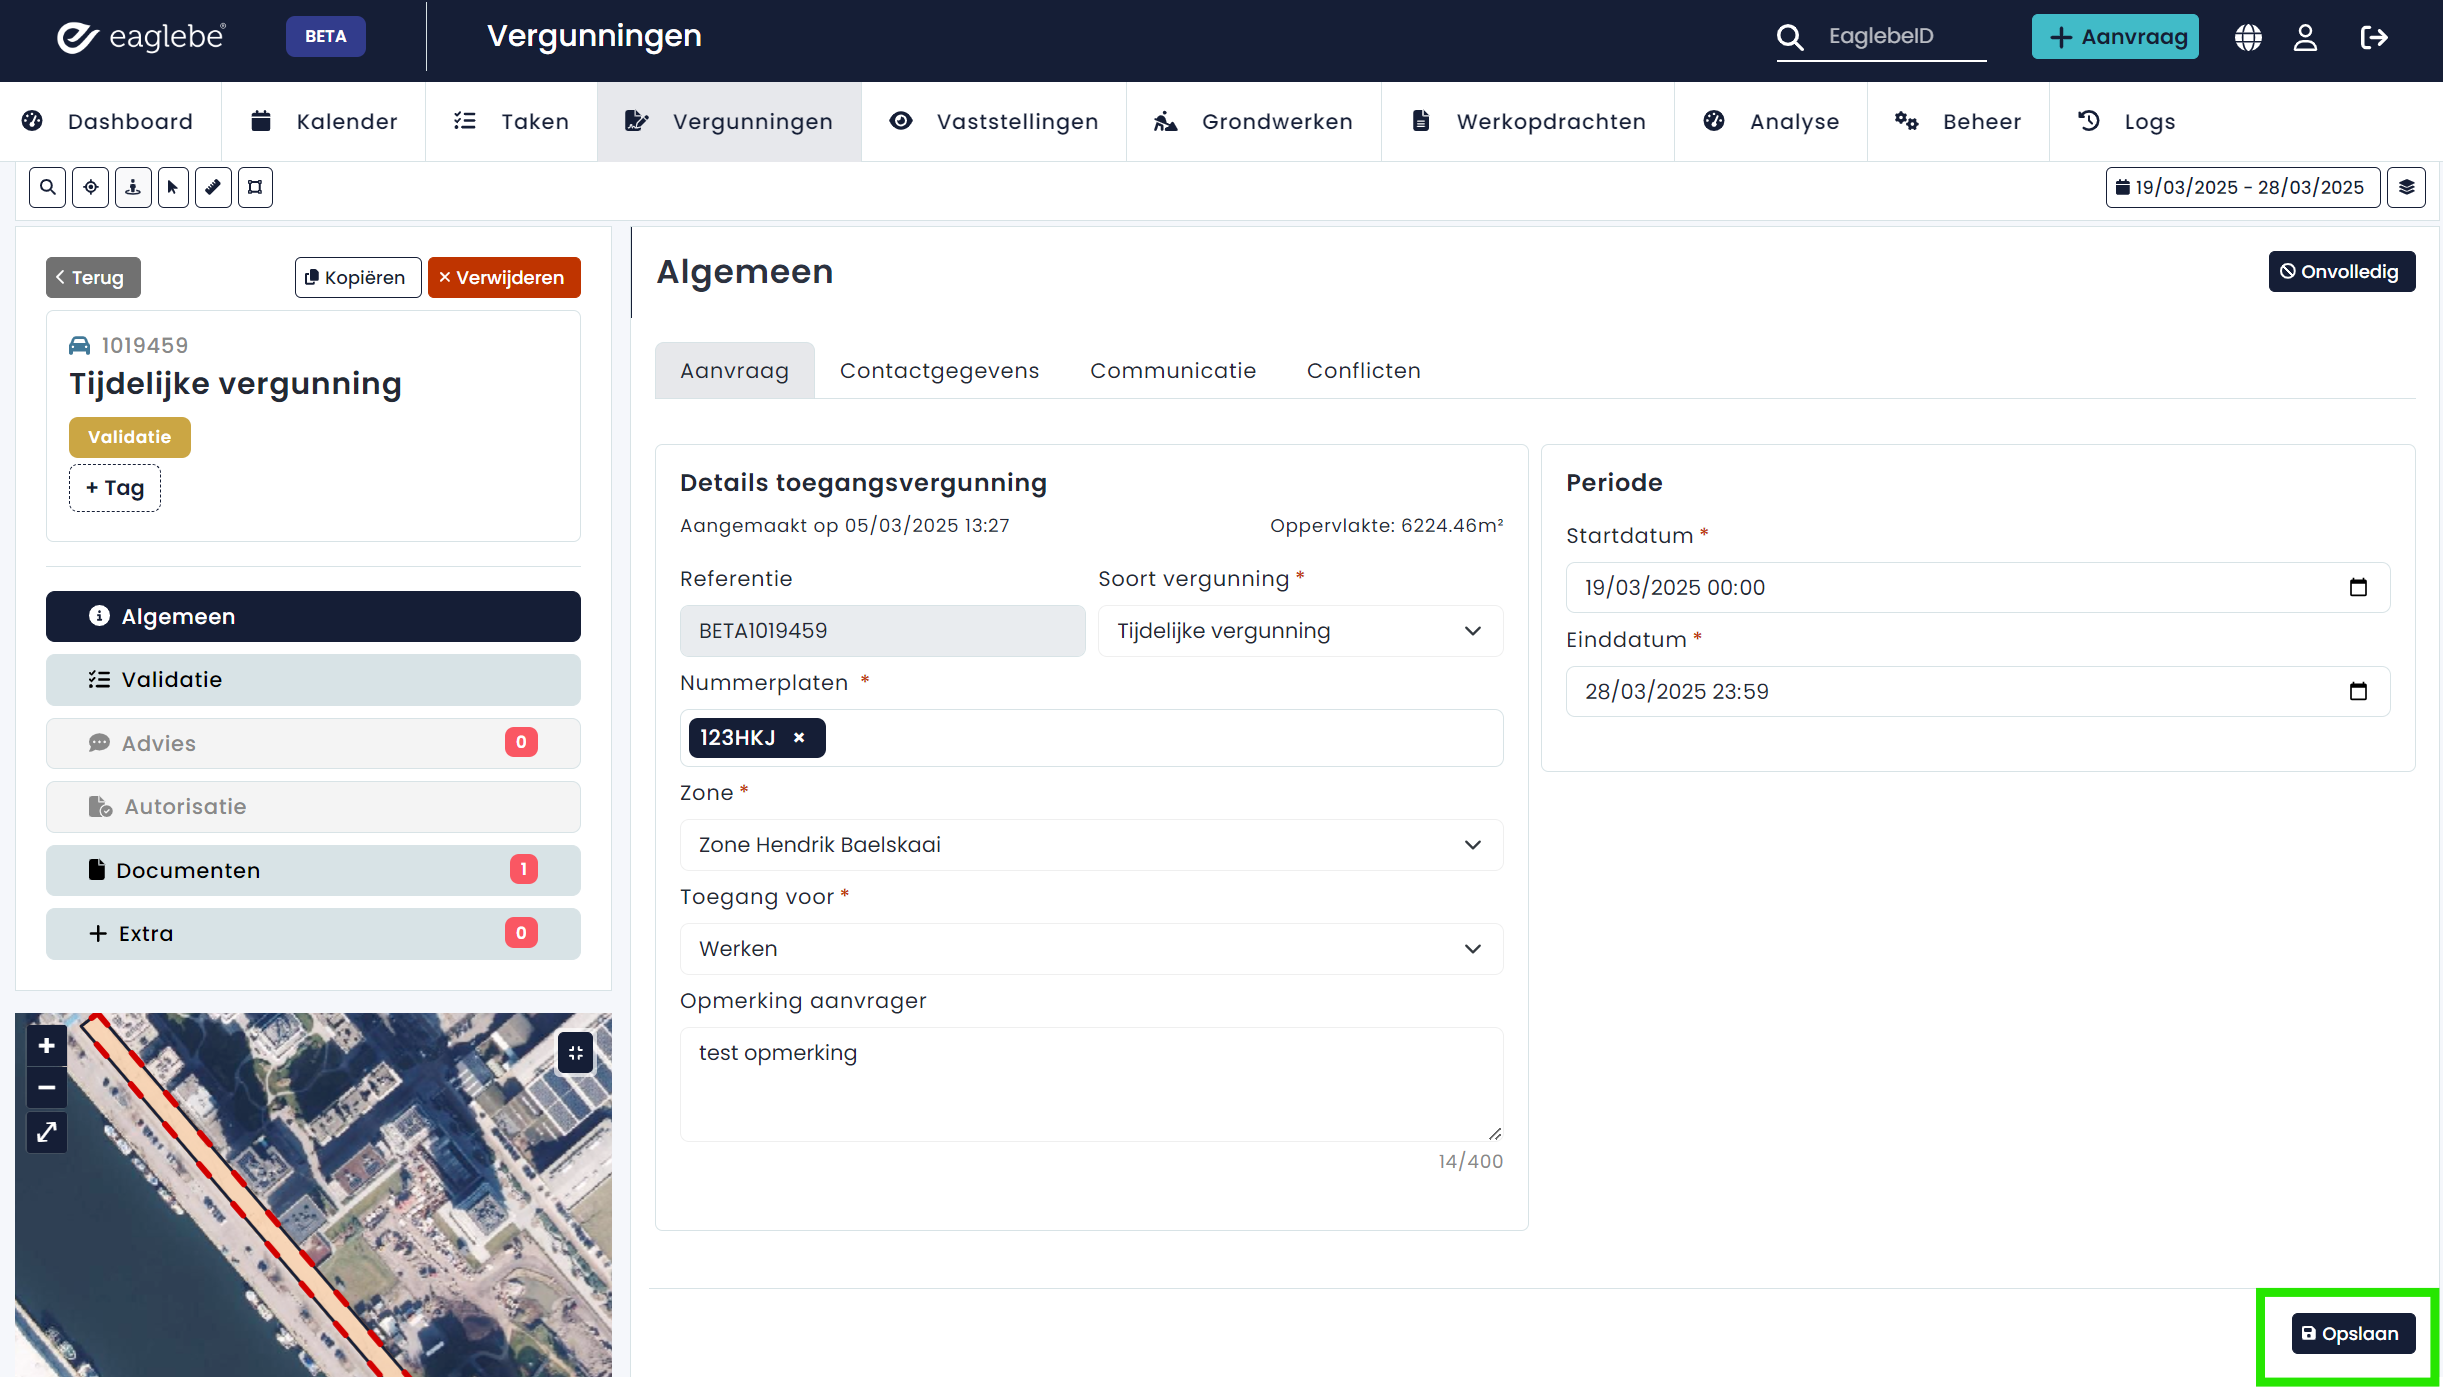
Task: Activate the street view person tool
Action: (x=132, y=187)
